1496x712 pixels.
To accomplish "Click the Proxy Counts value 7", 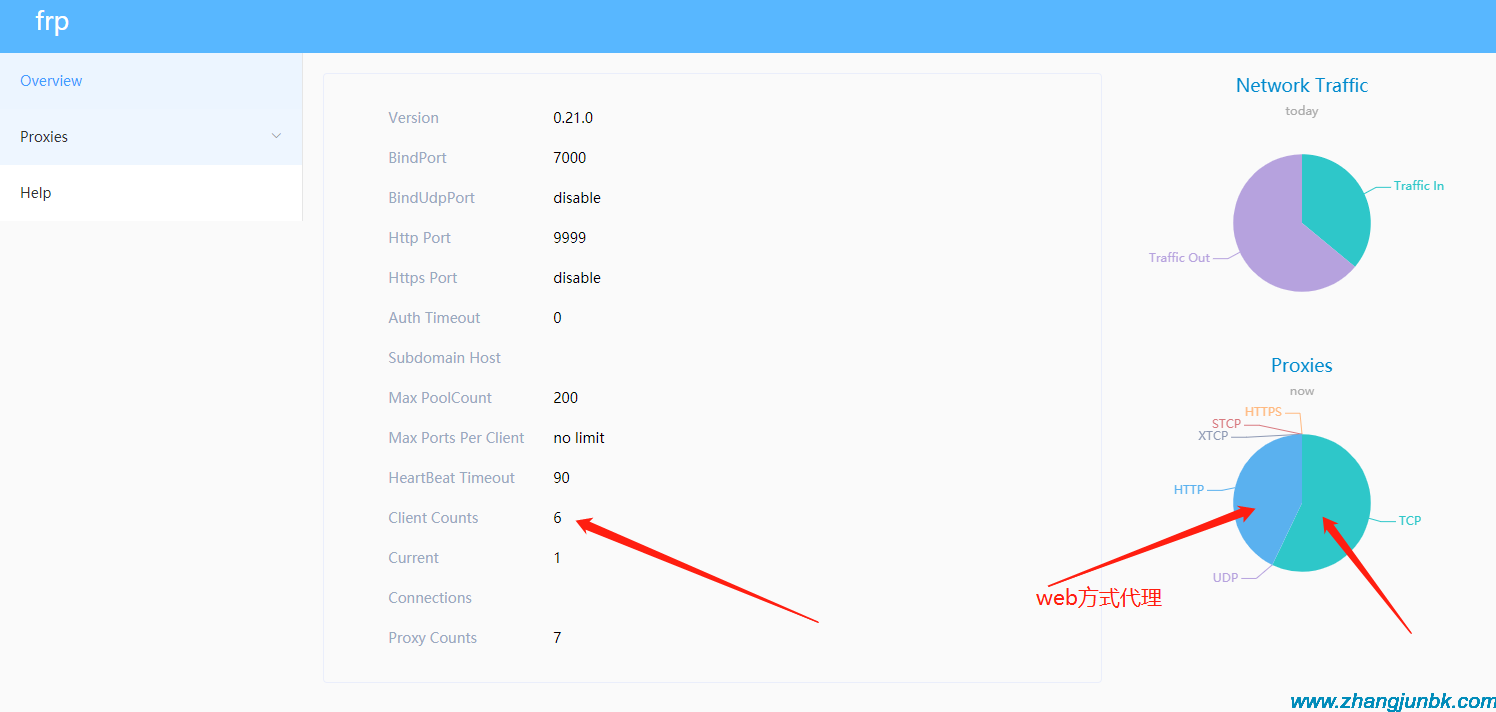I will pyautogui.click(x=557, y=638).
